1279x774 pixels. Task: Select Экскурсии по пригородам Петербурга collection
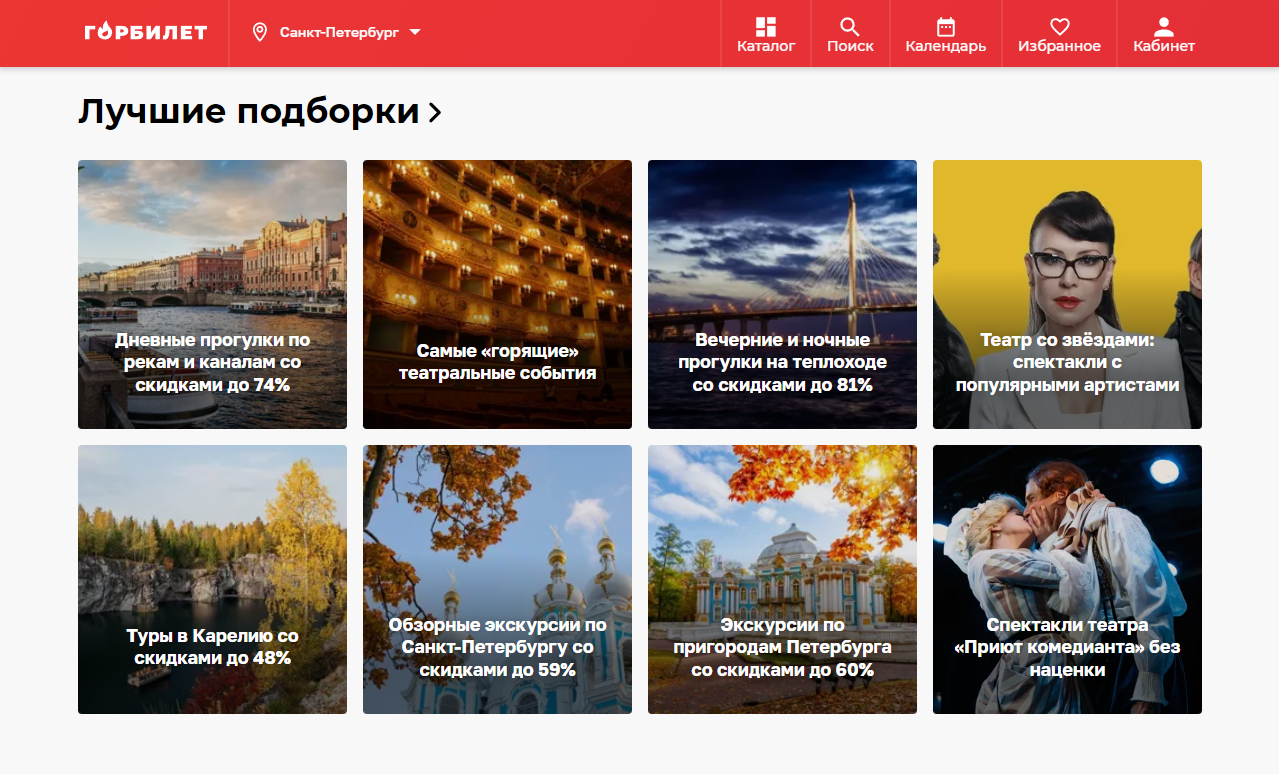[x=782, y=579]
